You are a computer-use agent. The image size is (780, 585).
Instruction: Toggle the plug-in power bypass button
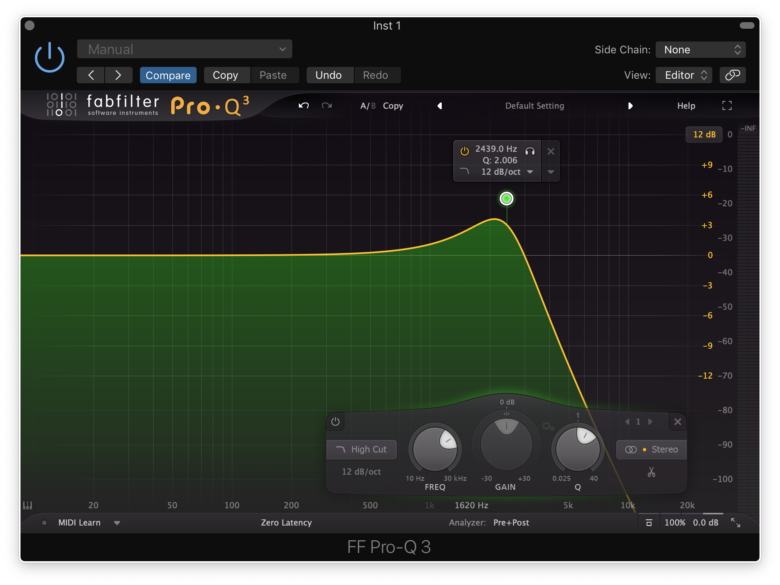pos(49,58)
